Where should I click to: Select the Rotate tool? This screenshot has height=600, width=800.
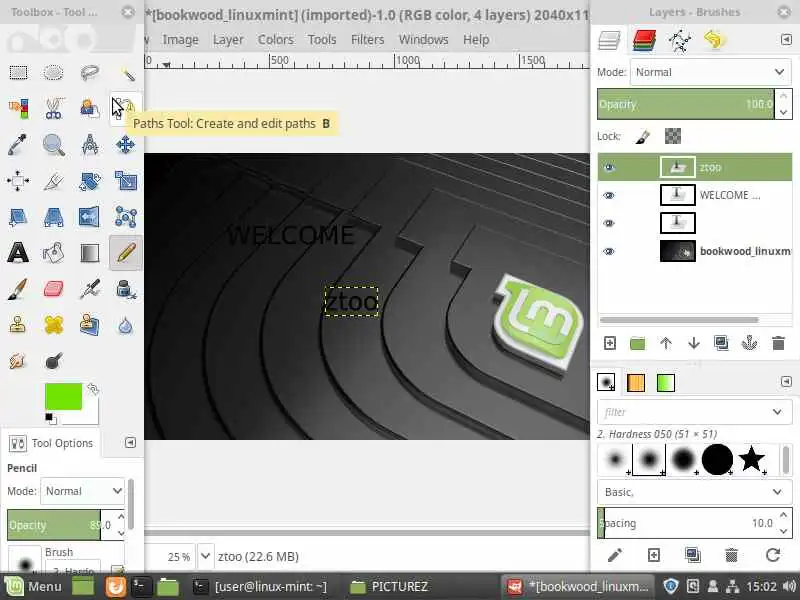point(90,181)
